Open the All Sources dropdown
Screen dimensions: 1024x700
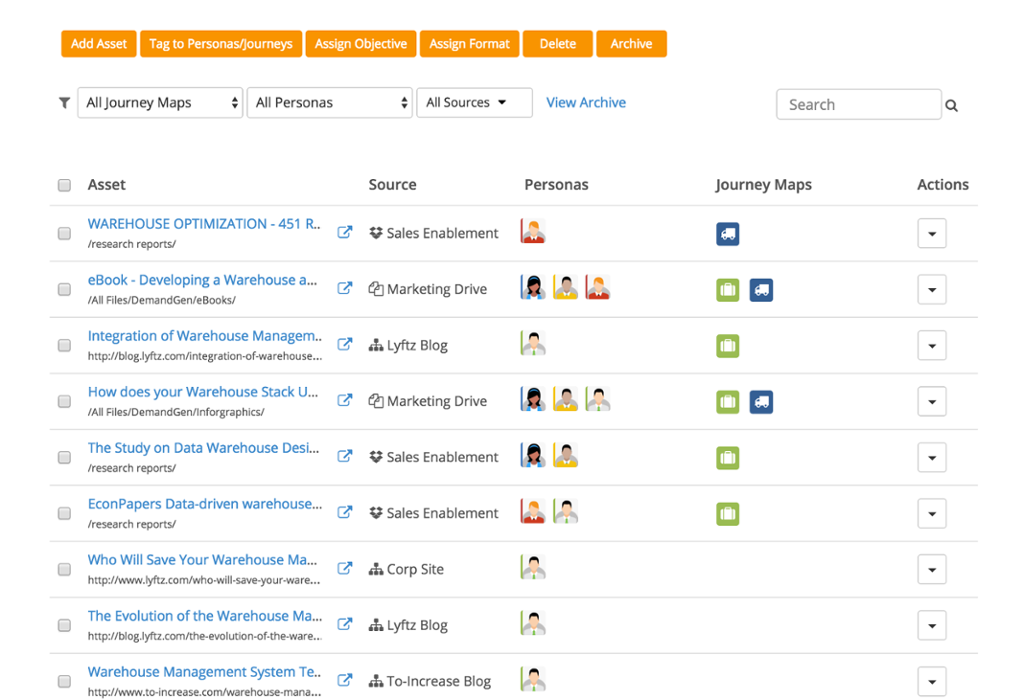click(474, 103)
